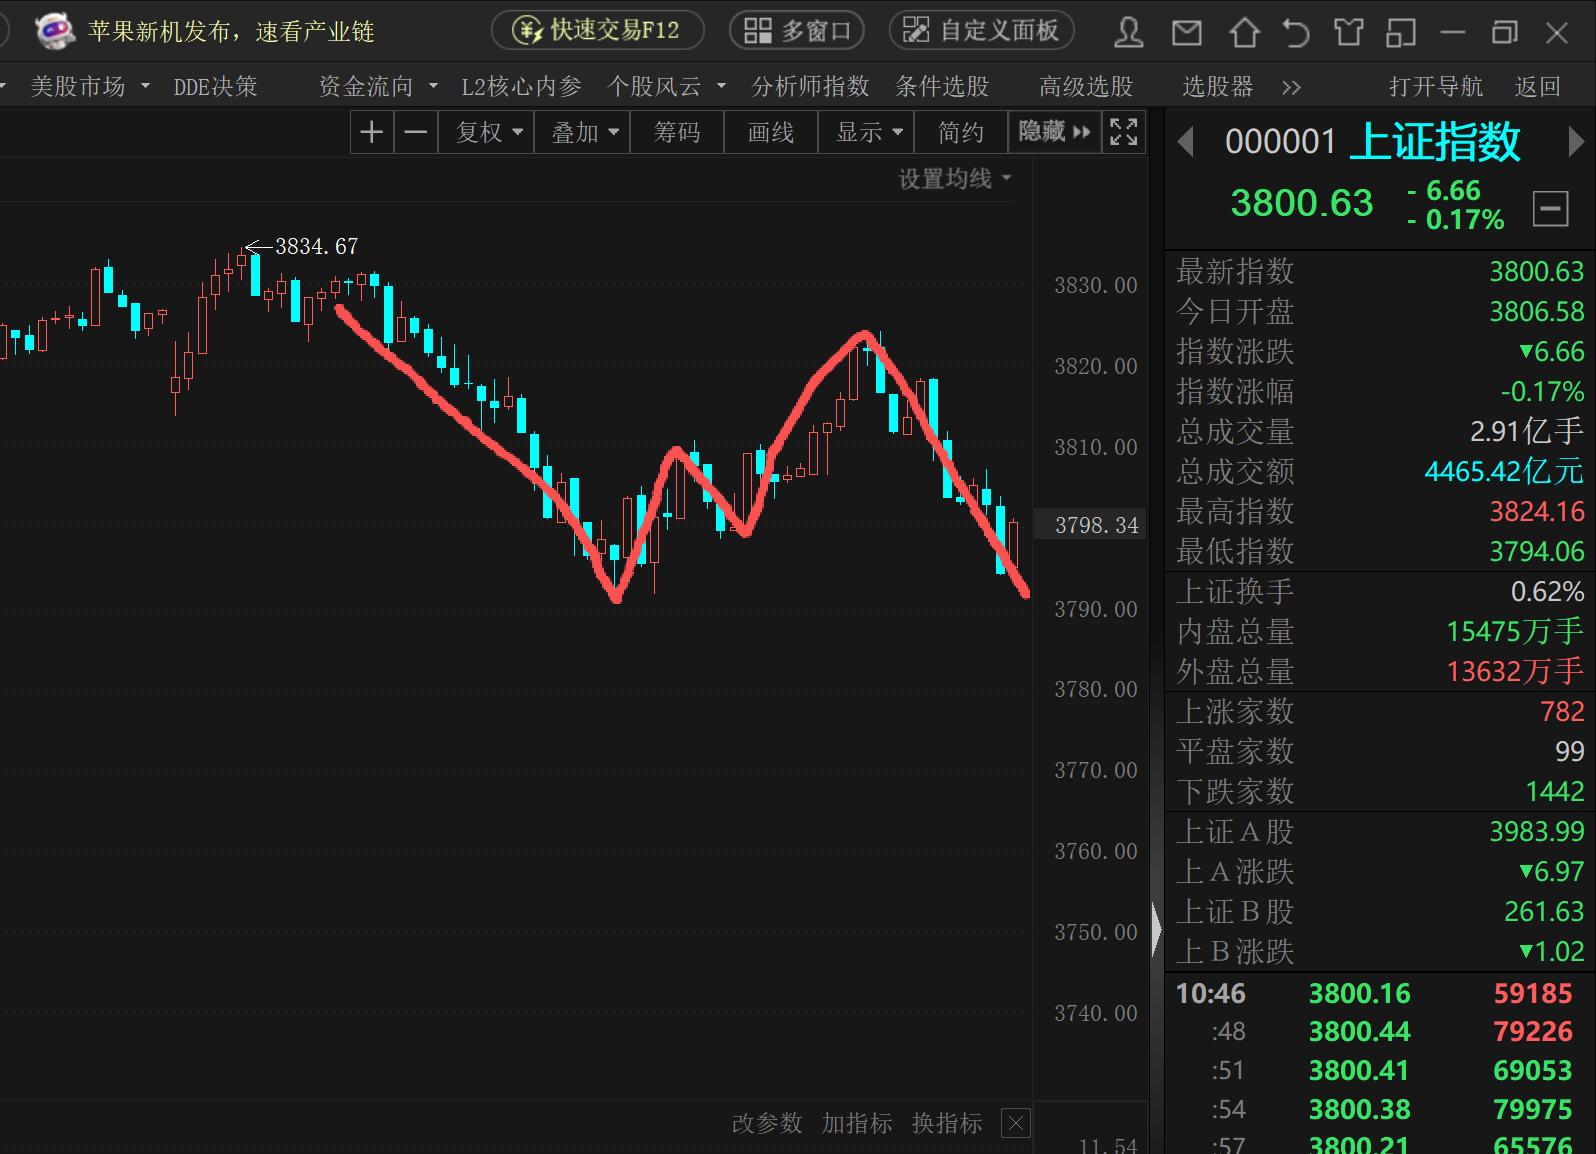This screenshot has width=1596, height=1154.
Task: Close the indicator panel X icon
Action: point(1016,1123)
